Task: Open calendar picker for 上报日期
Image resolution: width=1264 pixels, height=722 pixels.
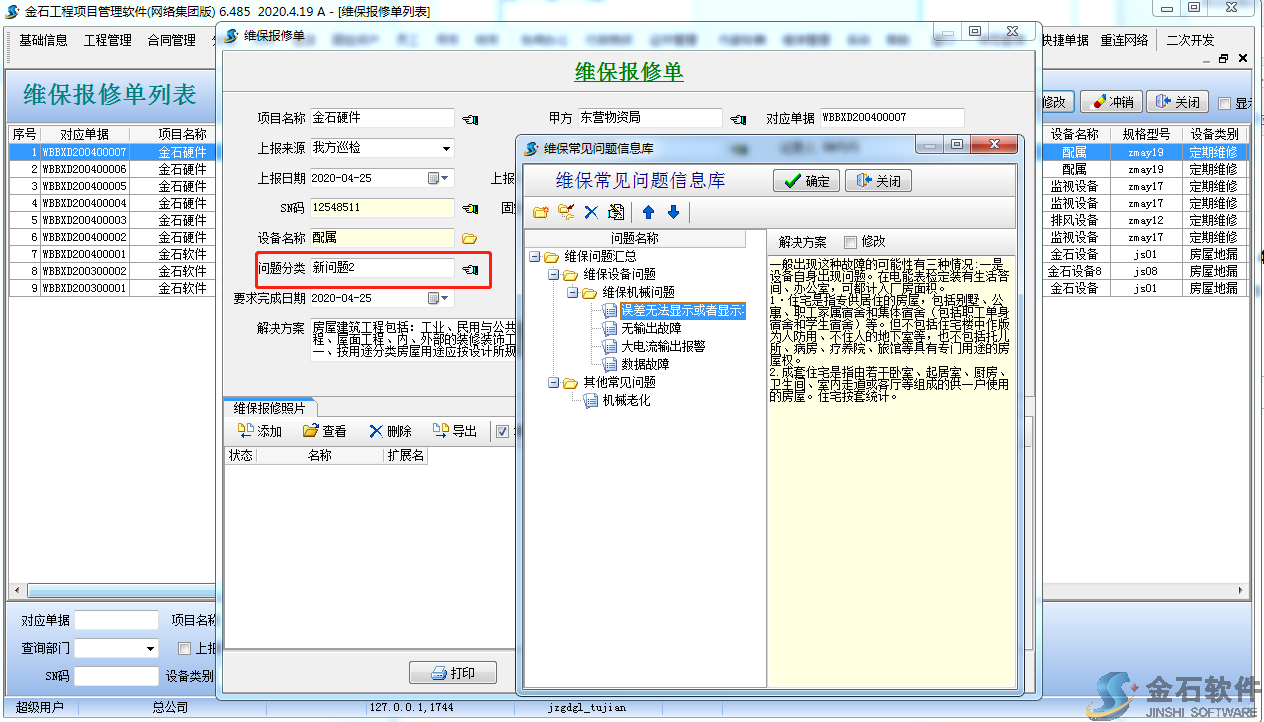Action: point(439,179)
